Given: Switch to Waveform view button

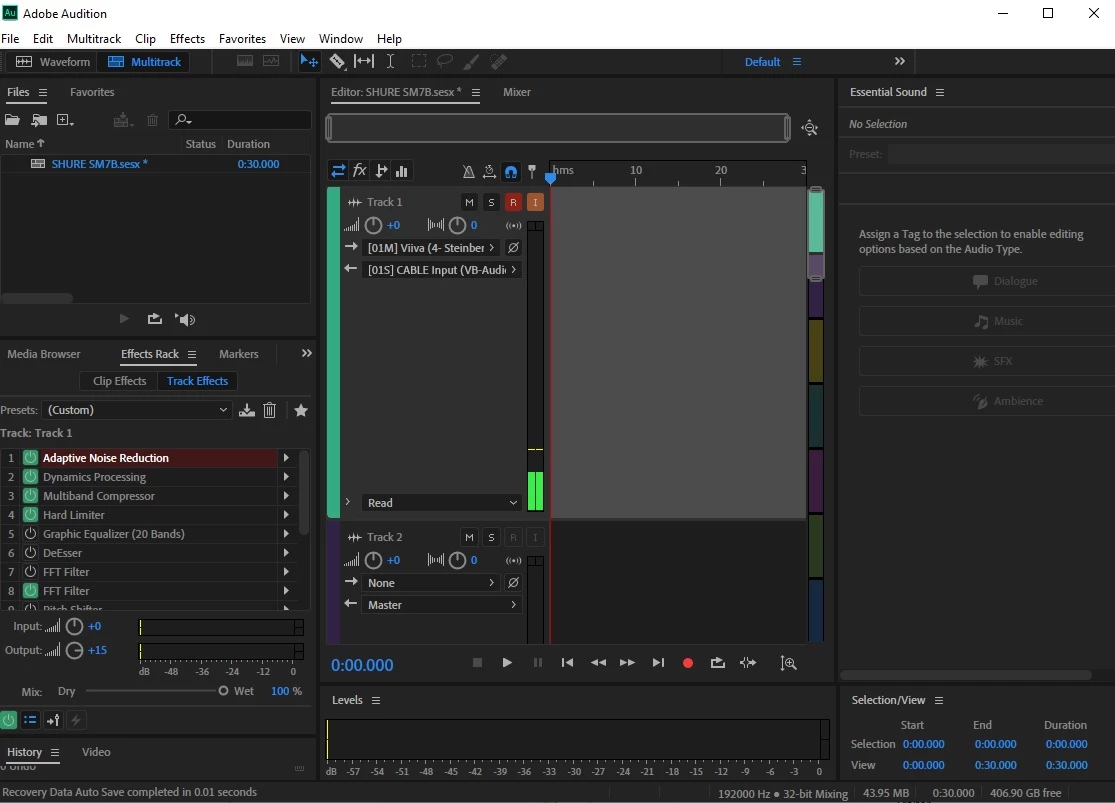Looking at the screenshot, I should coord(53,62).
